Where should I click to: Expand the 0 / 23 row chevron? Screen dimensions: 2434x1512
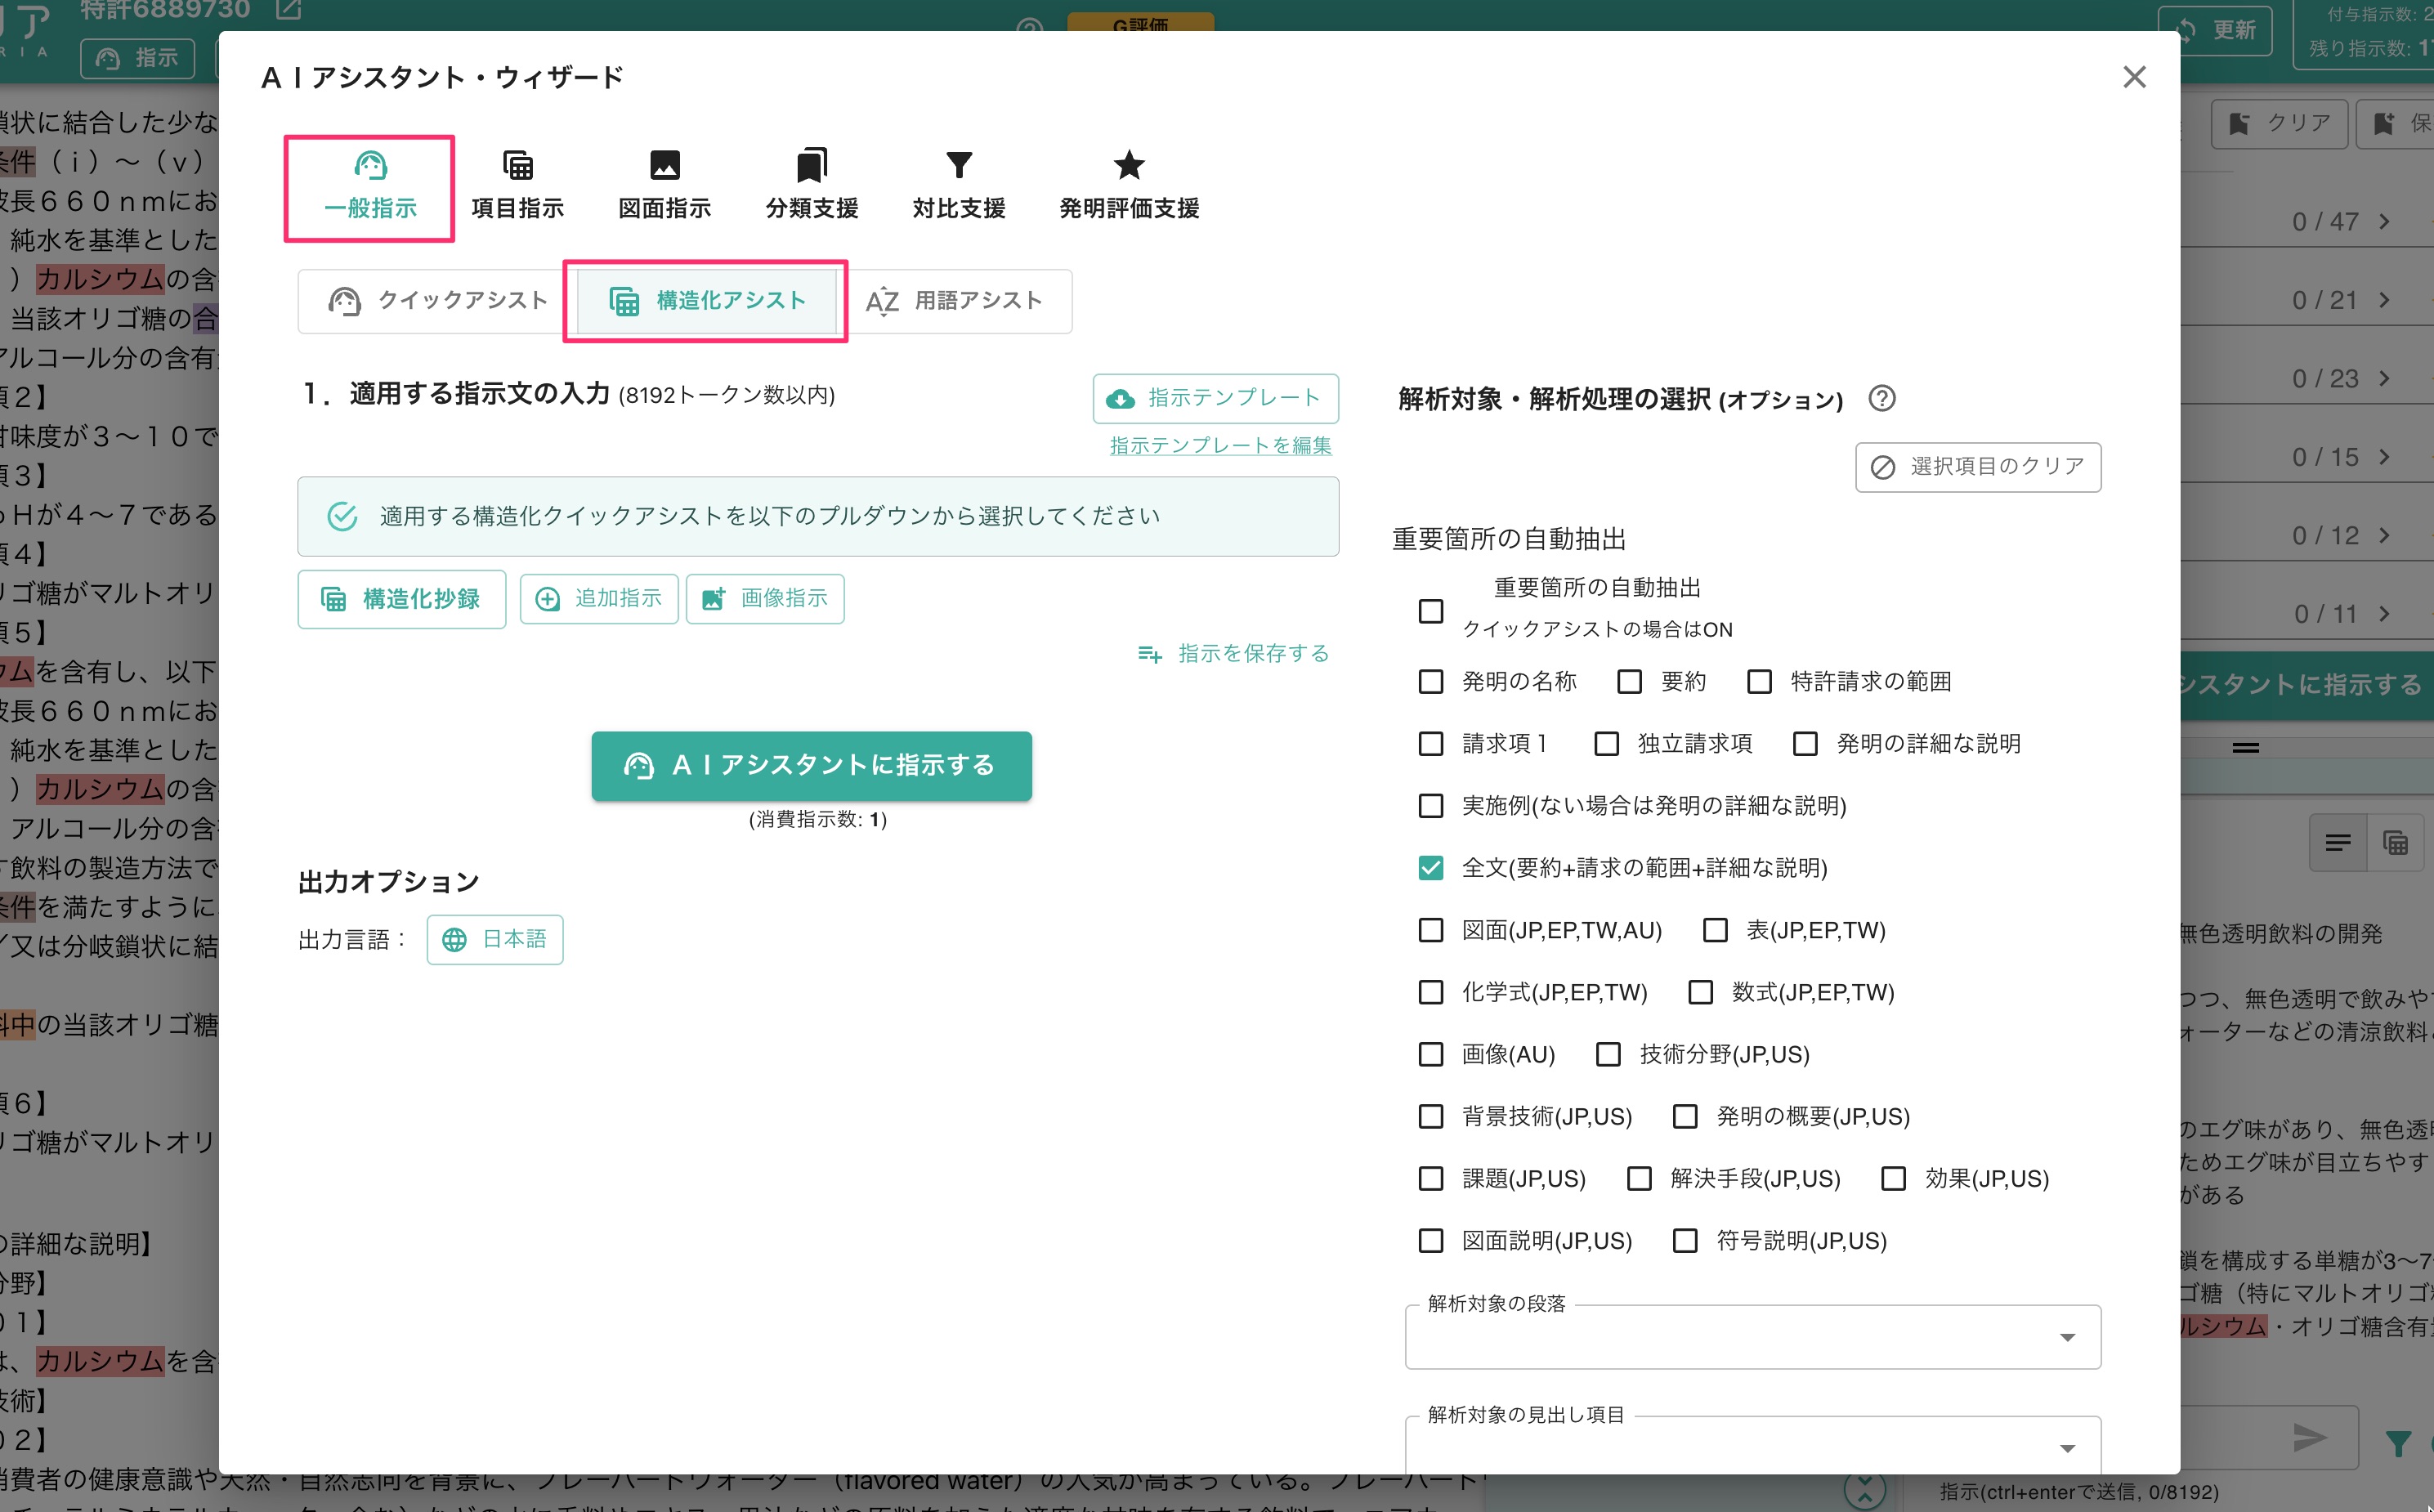pos(2385,378)
